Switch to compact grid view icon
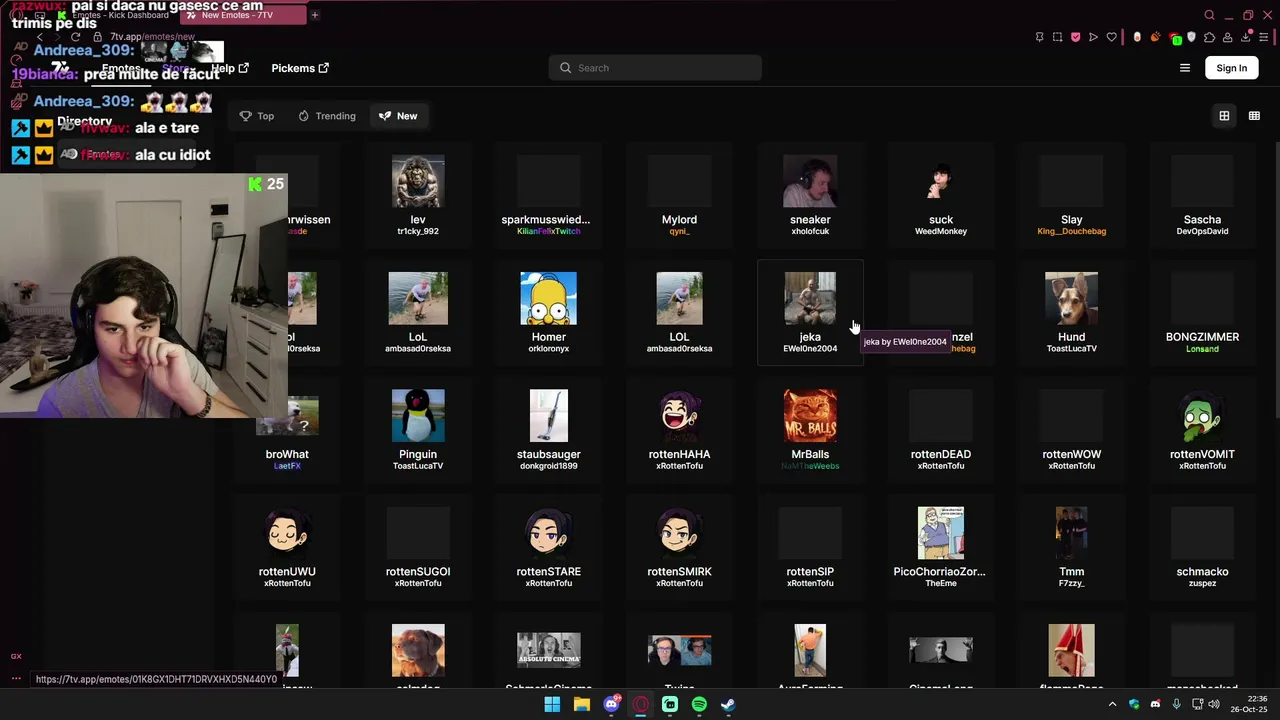This screenshot has height=720, width=1280. coord(1254,116)
